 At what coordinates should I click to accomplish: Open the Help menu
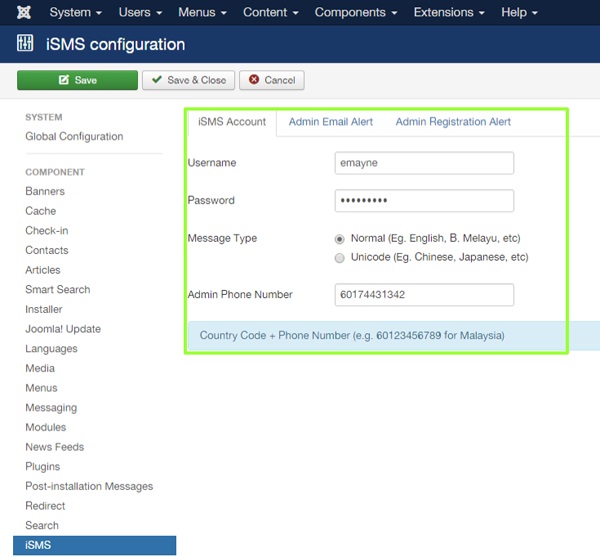pyautogui.click(x=519, y=12)
